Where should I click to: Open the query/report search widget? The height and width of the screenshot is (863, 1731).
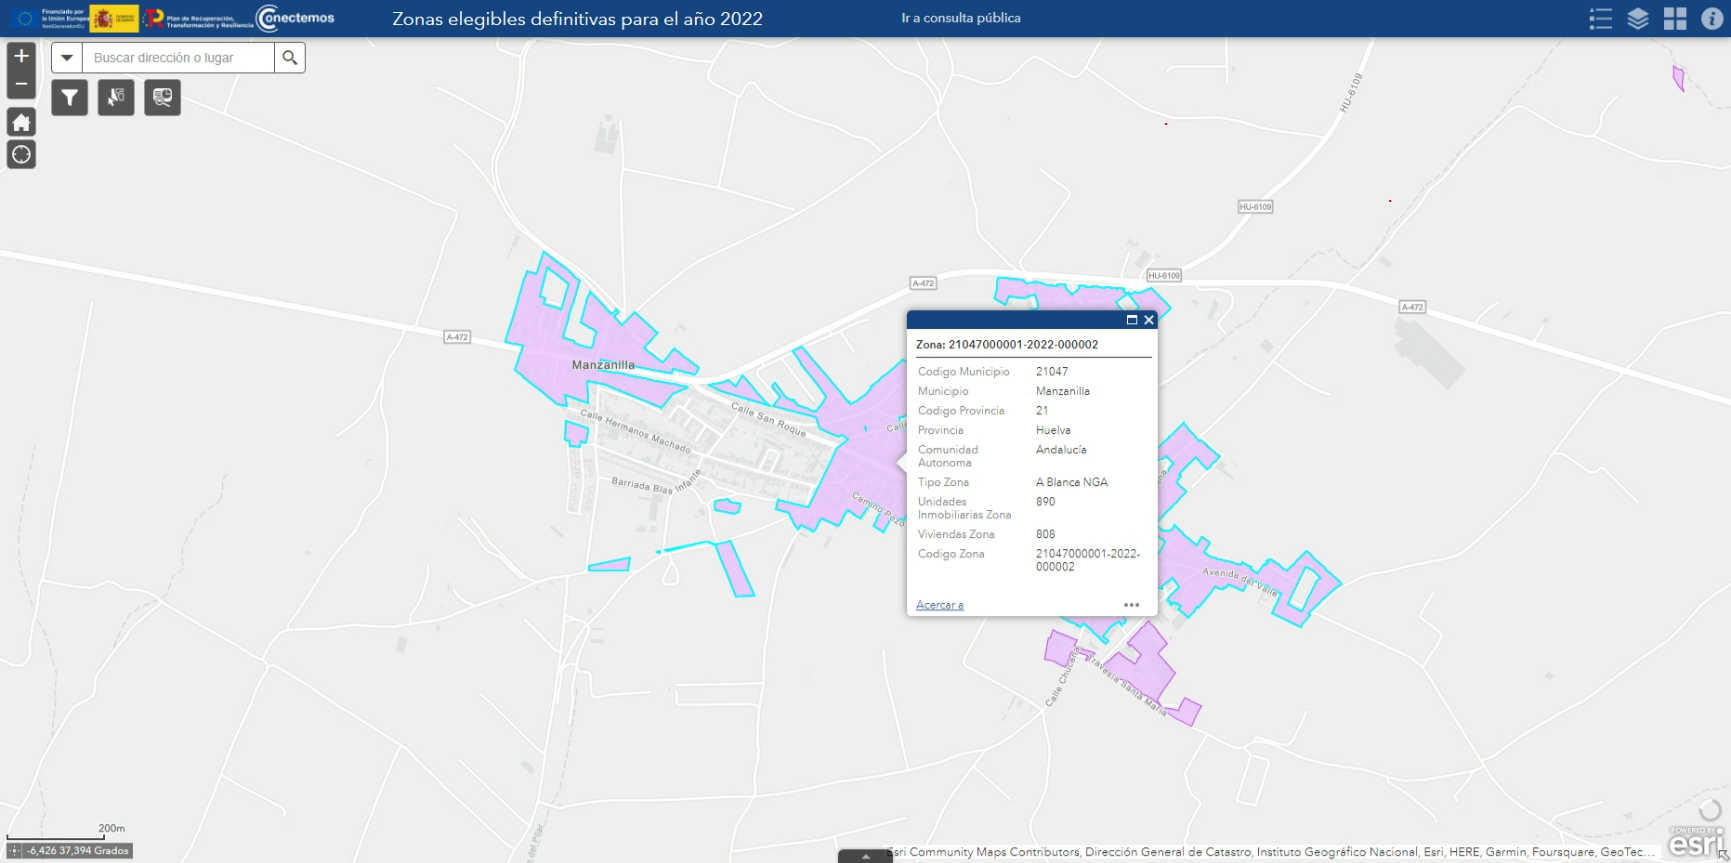pos(162,98)
